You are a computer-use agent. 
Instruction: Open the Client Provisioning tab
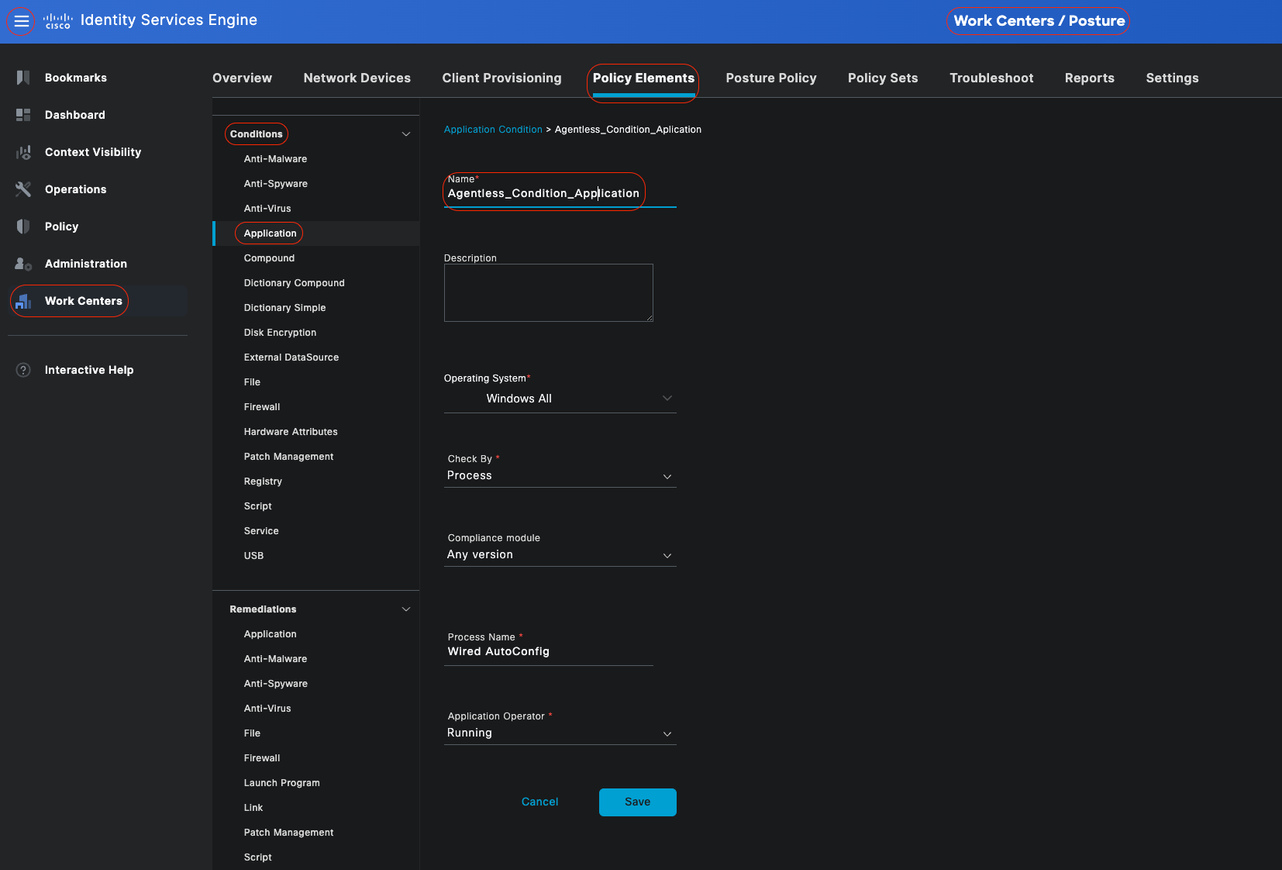[x=502, y=78]
